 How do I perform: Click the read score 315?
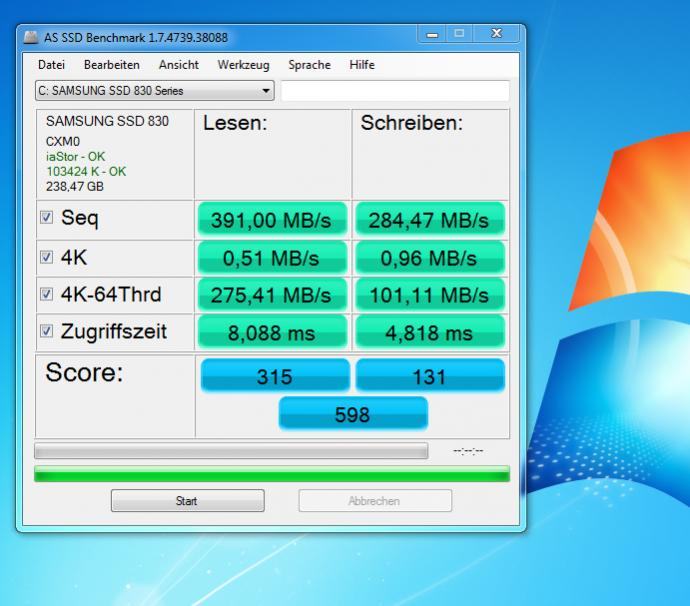pyautogui.click(x=275, y=376)
